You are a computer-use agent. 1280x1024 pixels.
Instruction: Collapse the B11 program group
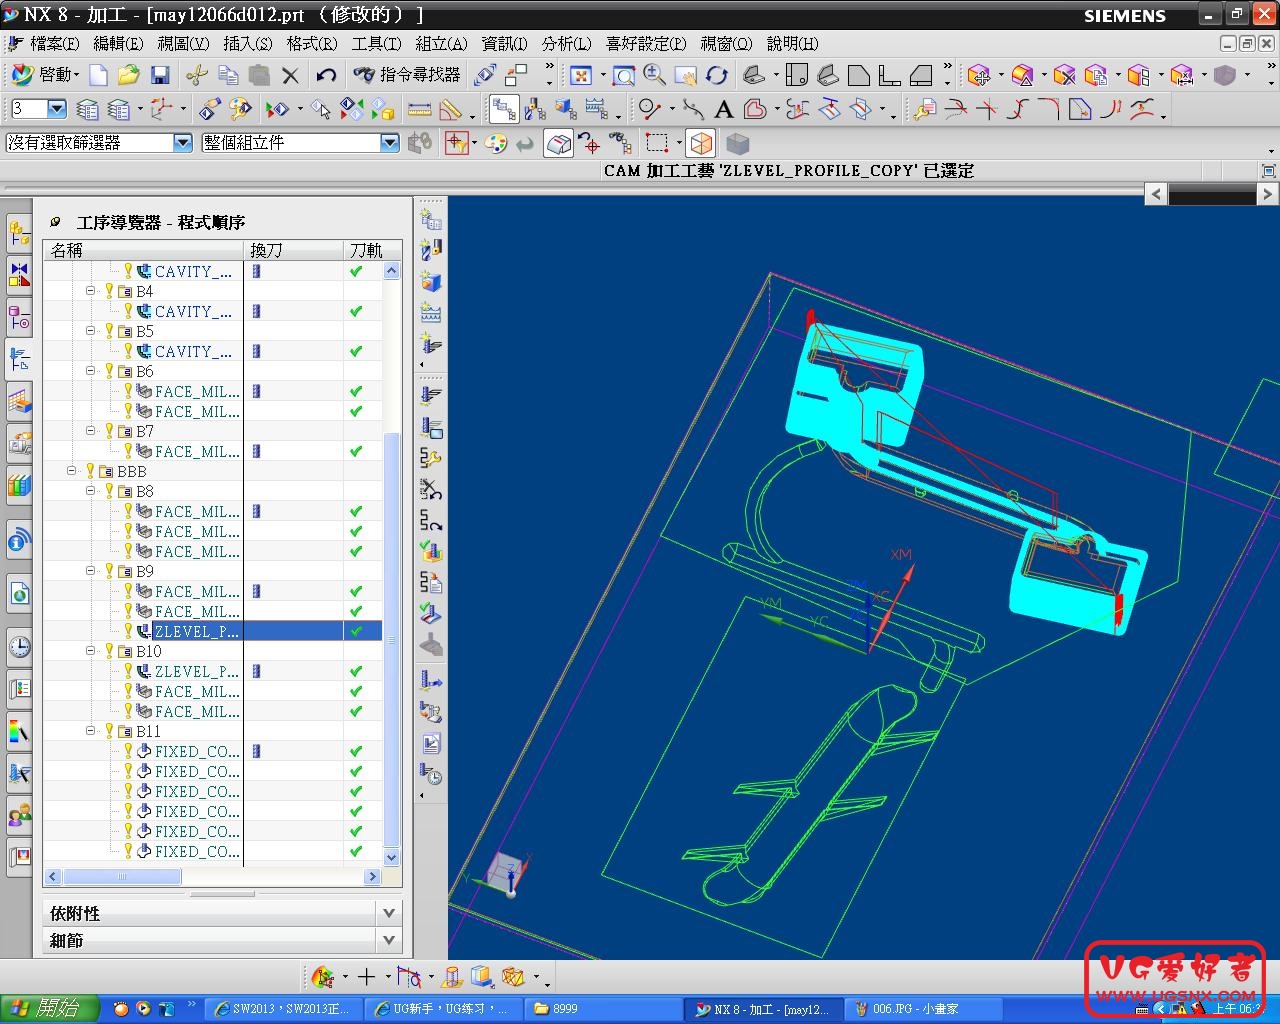91,731
